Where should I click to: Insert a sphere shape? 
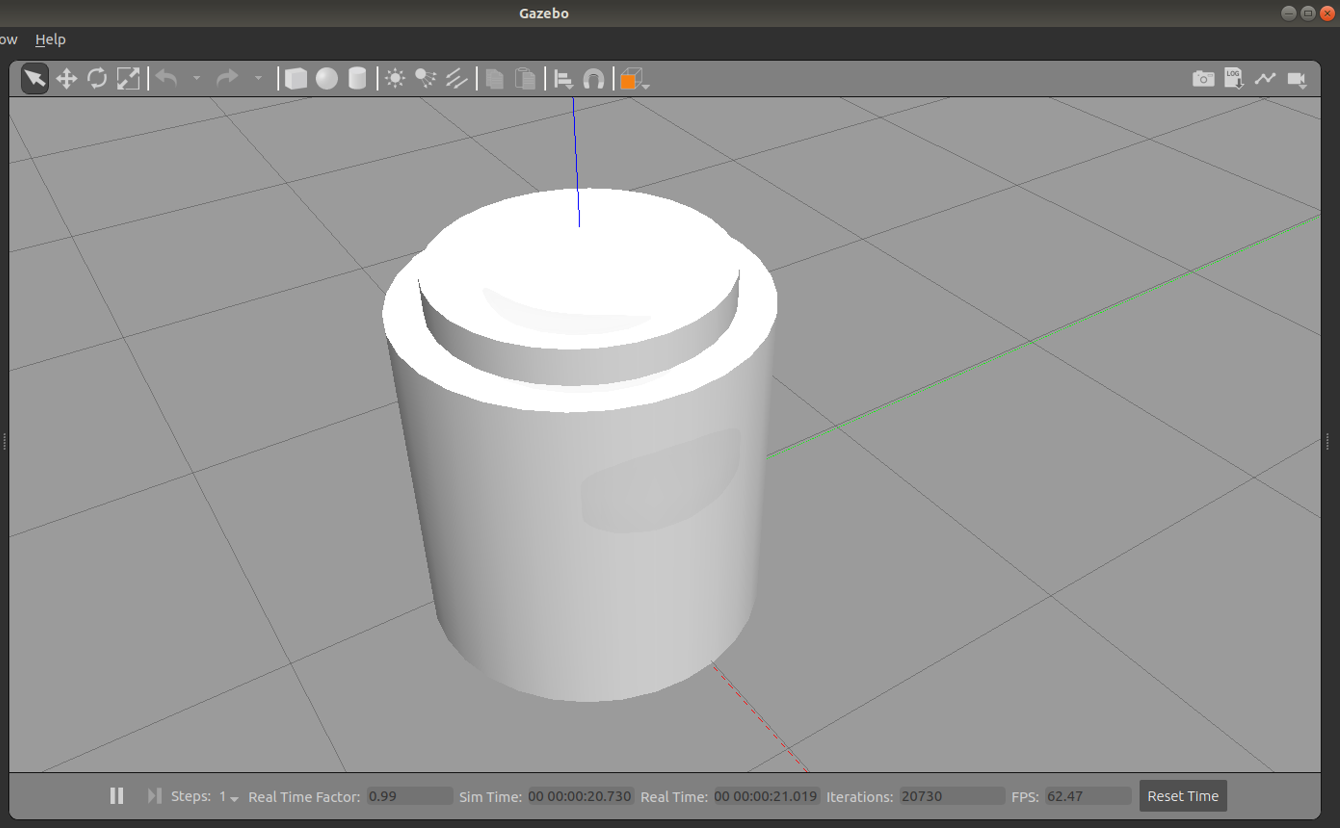[x=327, y=79]
